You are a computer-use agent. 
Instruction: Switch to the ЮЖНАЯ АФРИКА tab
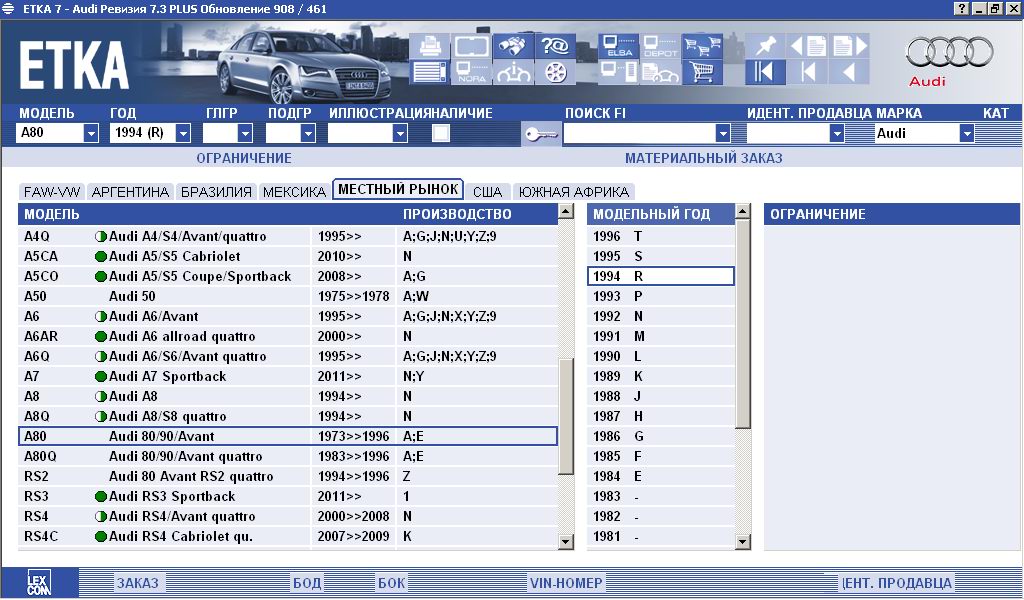(573, 192)
